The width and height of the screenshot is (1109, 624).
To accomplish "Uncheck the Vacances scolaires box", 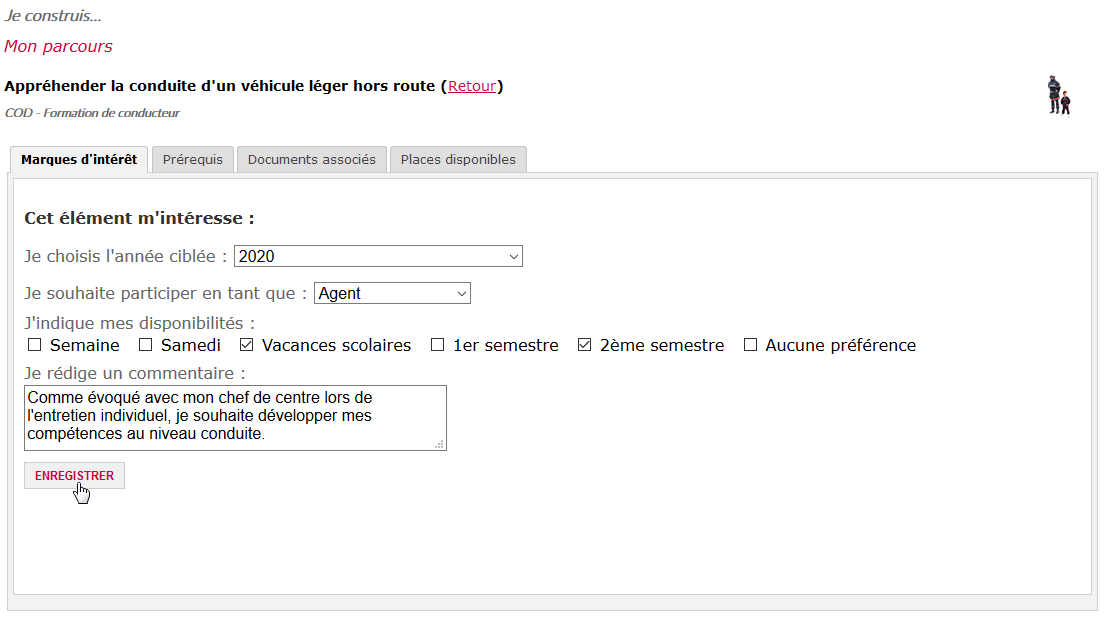I will [246, 345].
